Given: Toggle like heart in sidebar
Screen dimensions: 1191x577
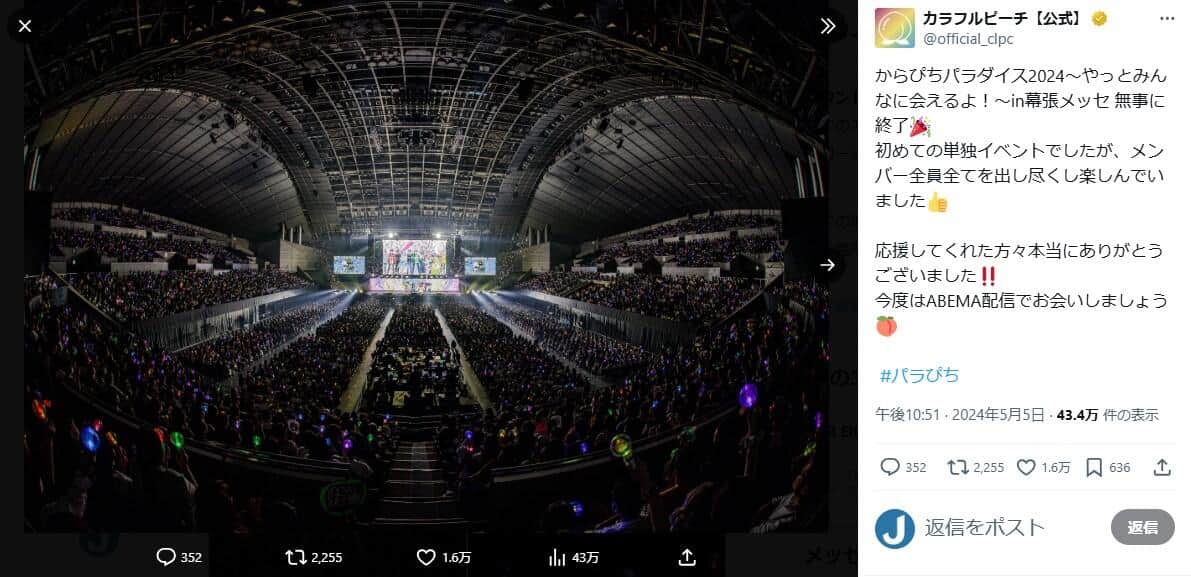Looking at the screenshot, I should (1026, 467).
